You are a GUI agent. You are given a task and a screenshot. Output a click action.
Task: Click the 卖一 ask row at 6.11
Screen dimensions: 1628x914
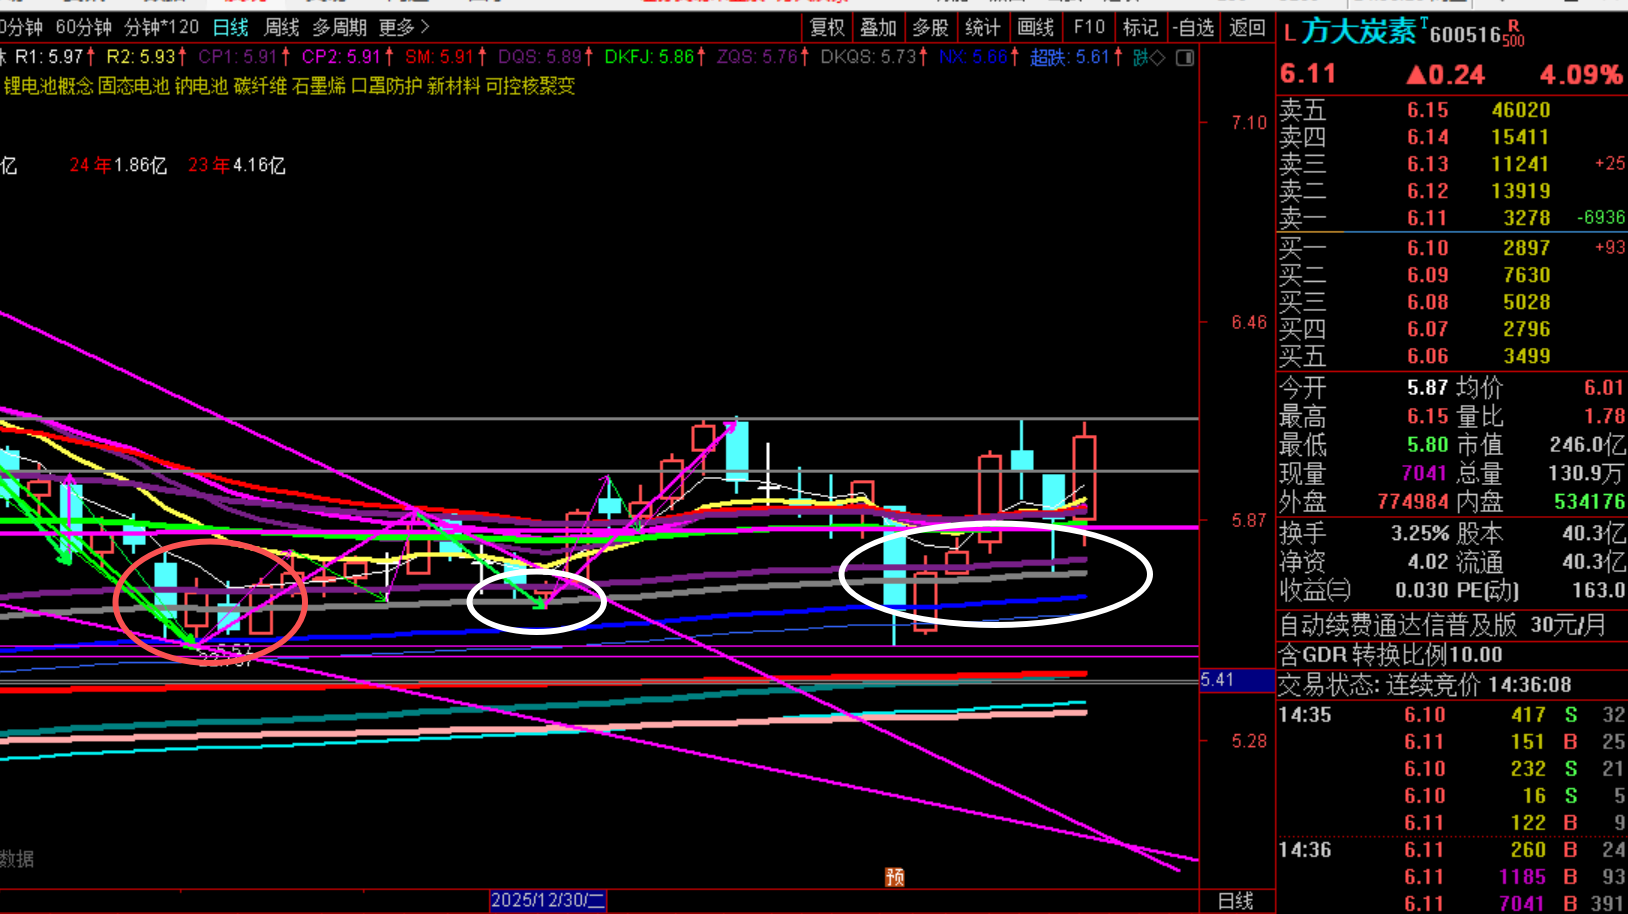(1452, 218)
